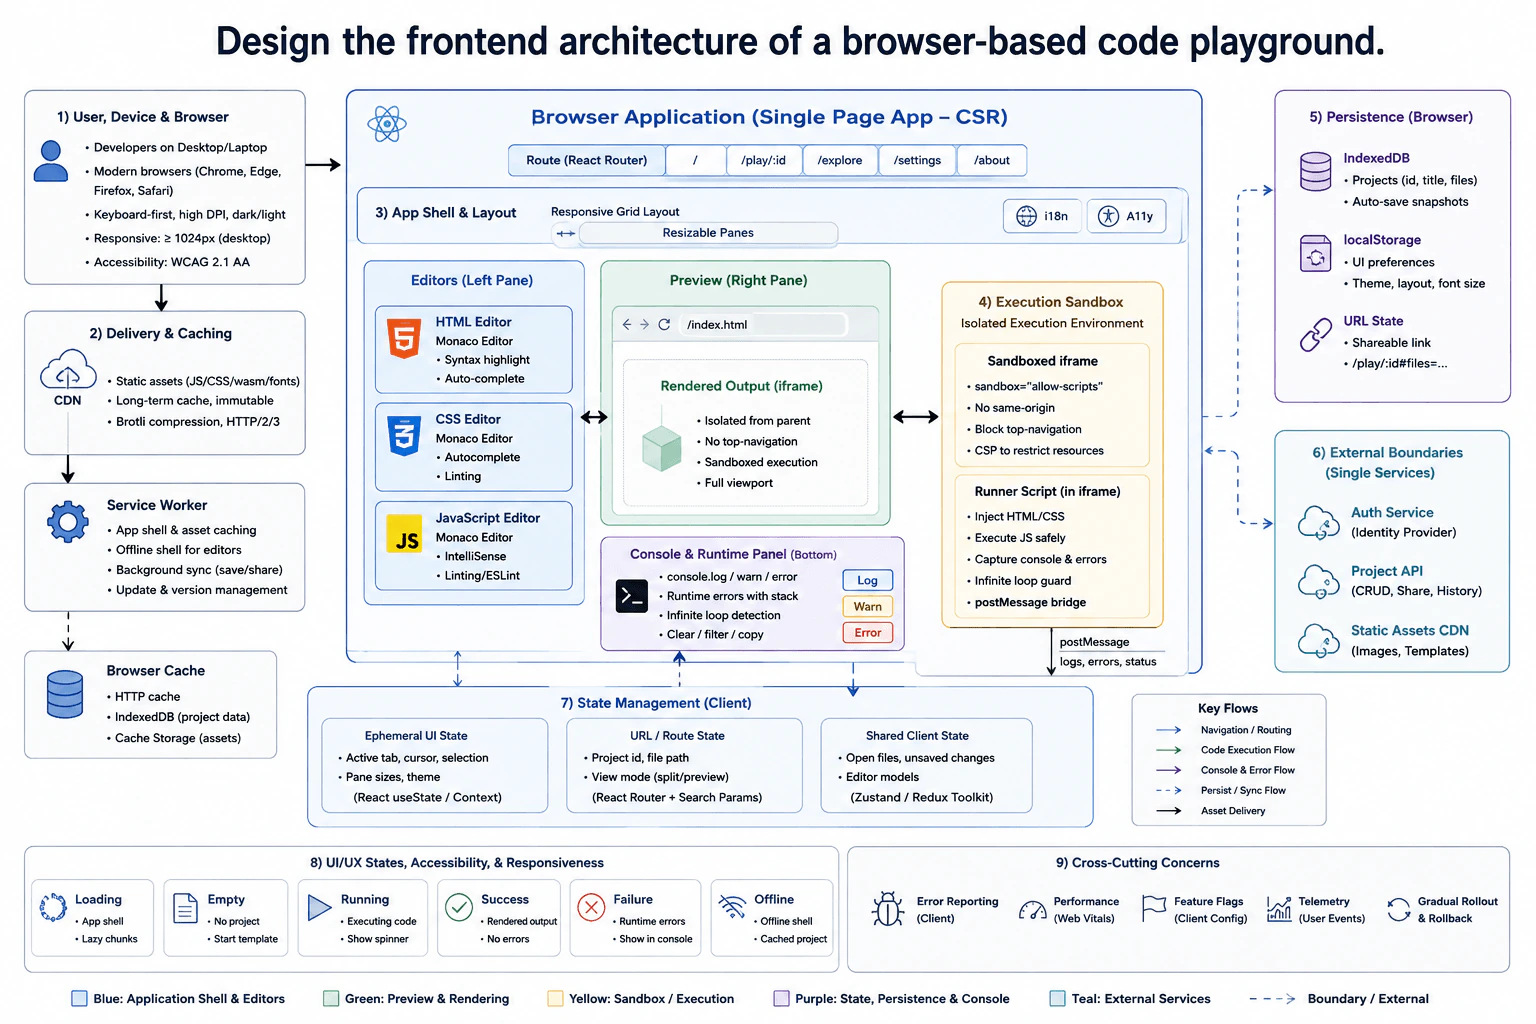
Task: Click the green legend color swatch
Action: (331, 998)
